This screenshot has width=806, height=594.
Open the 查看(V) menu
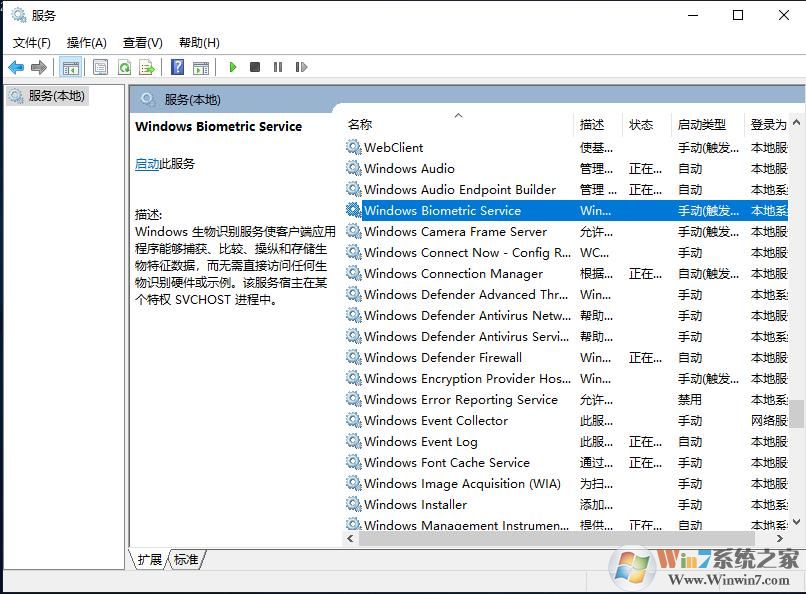(x=142, y=43)
